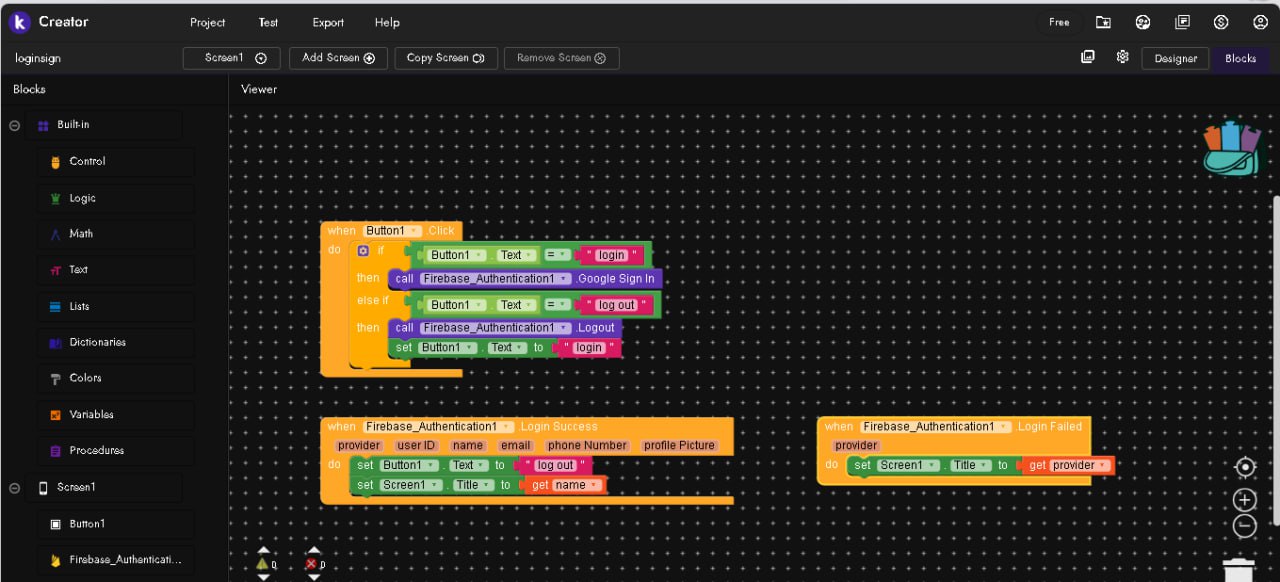Open the project settings gear icon
This screenshot has width=1280, height=582.
(1122, 58)
